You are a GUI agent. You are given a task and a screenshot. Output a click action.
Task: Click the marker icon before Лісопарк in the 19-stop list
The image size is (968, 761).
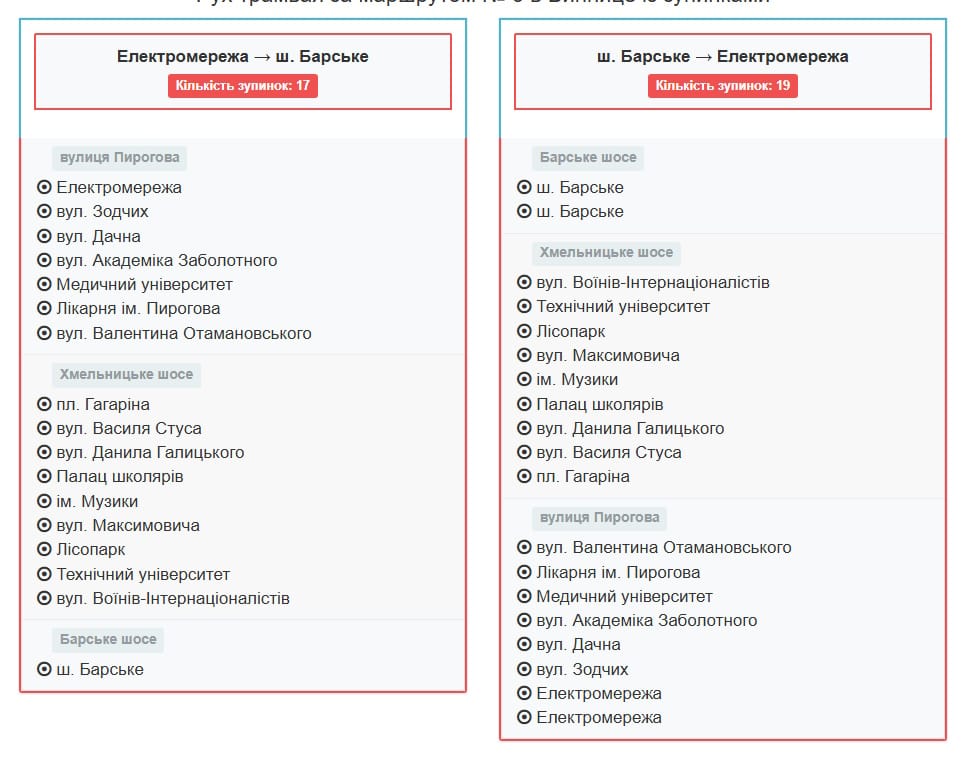(524, 332)
